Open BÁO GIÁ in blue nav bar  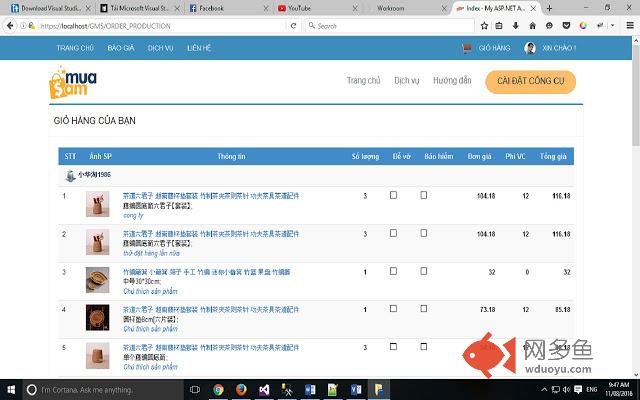121,48
